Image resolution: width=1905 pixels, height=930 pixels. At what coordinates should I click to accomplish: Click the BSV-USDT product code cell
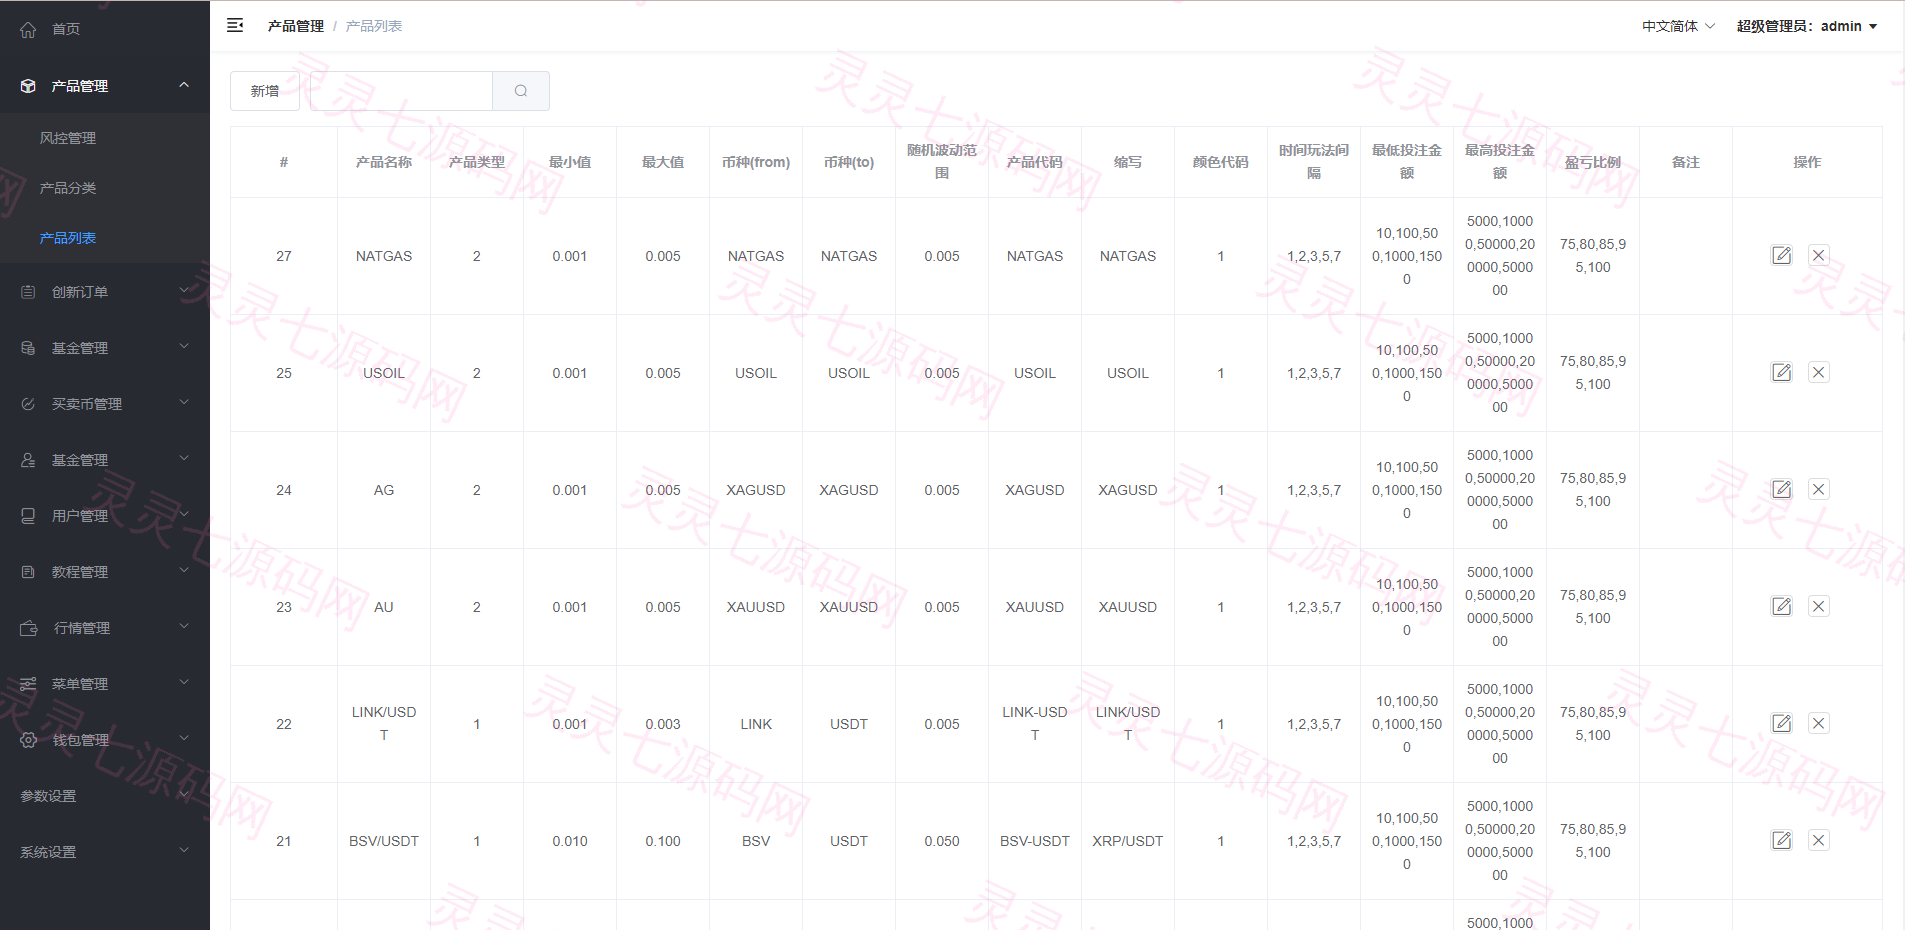[x=1035, y=841]
